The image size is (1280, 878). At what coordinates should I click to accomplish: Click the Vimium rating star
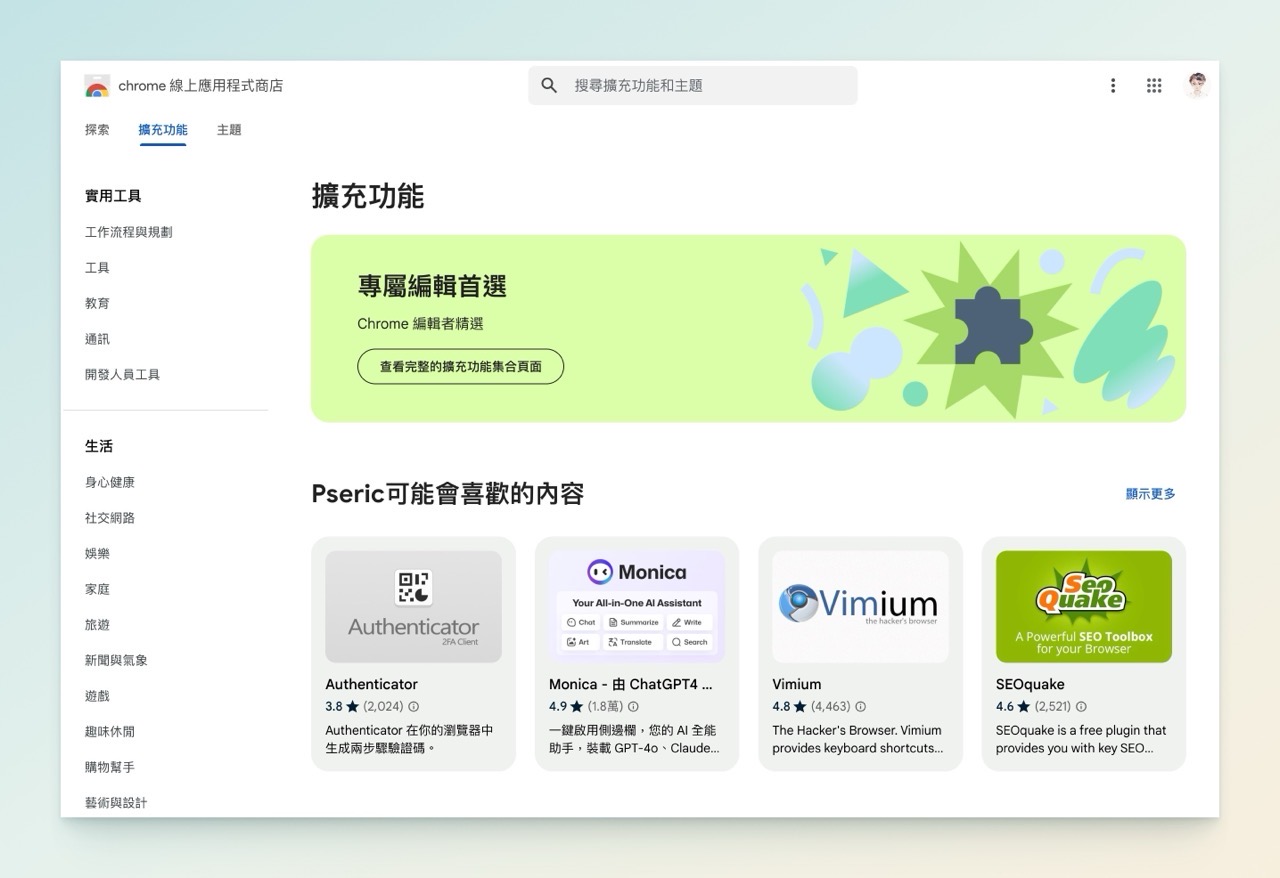(799, 706)
